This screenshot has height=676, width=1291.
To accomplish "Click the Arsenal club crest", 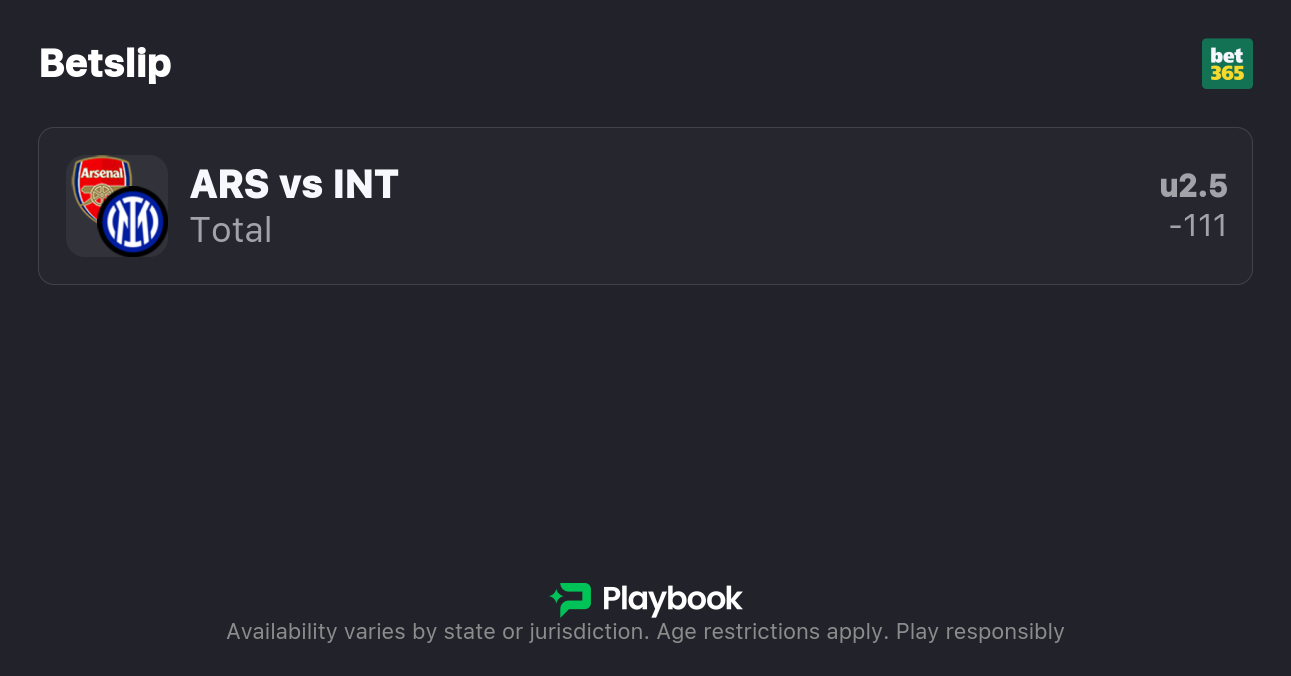I will pyautogui.click(x=102, y=182).
